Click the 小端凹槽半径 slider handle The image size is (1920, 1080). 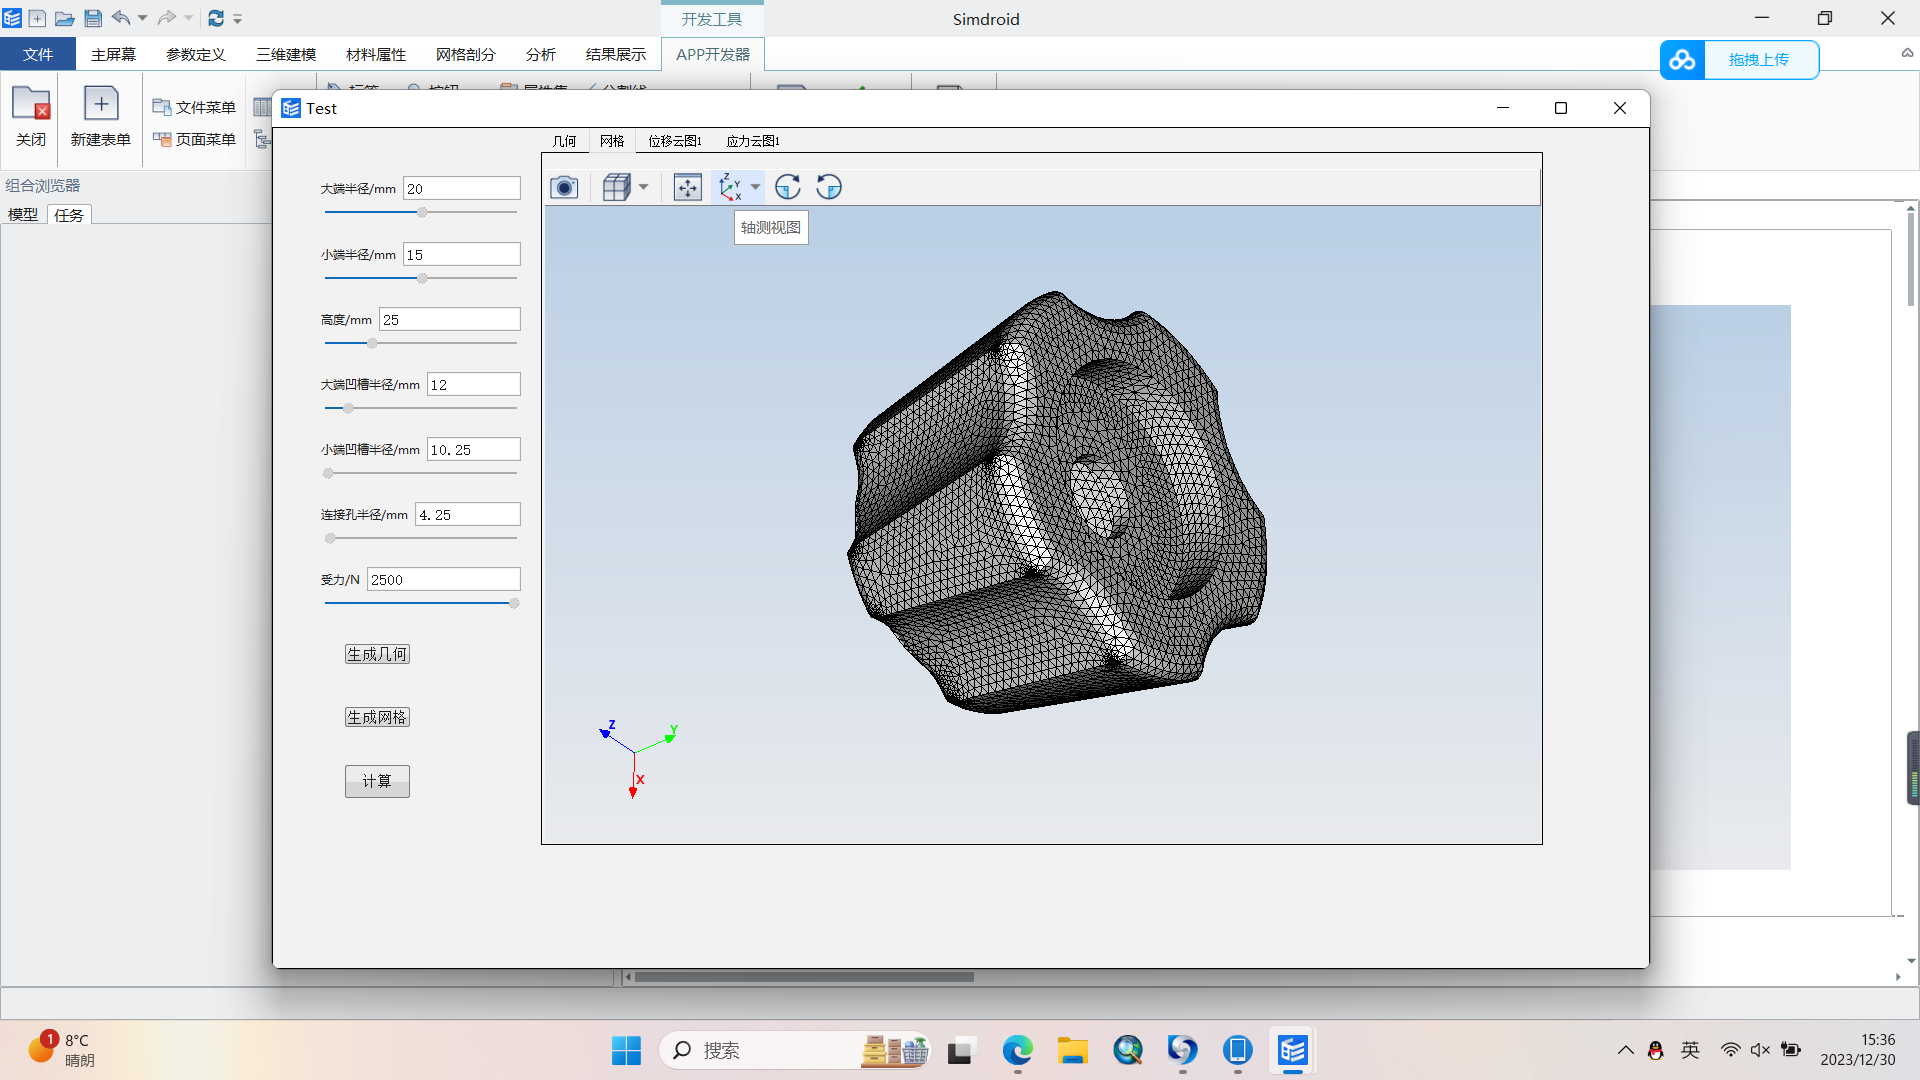coord(328,473)
